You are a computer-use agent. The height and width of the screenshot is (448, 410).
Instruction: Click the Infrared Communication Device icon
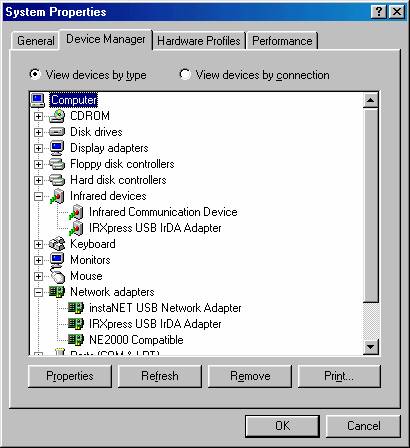pyautogui.click(x=76, y=212)
